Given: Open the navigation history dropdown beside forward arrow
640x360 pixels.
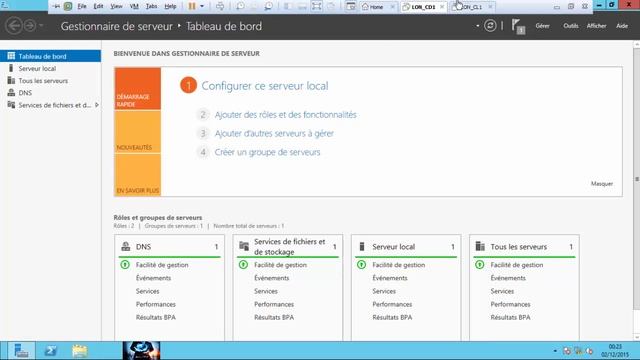Looking at the screenshot, I should (x=41, y=26).
